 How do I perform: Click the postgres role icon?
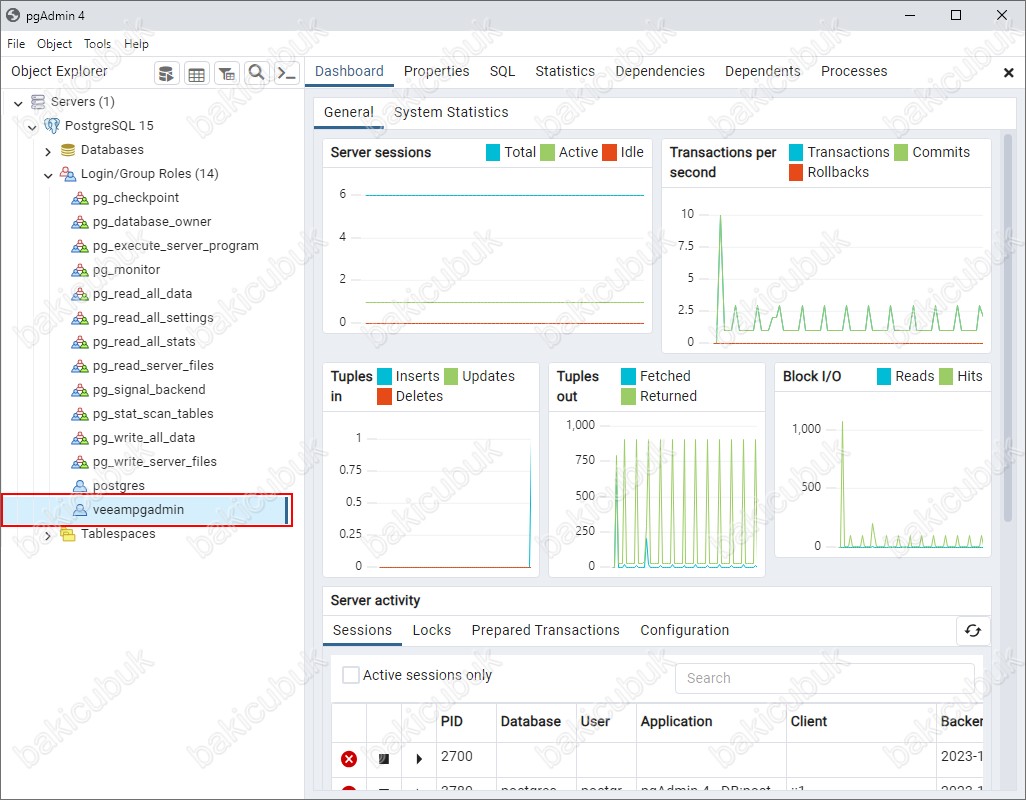pyautogui.click(x=80, y=485)
